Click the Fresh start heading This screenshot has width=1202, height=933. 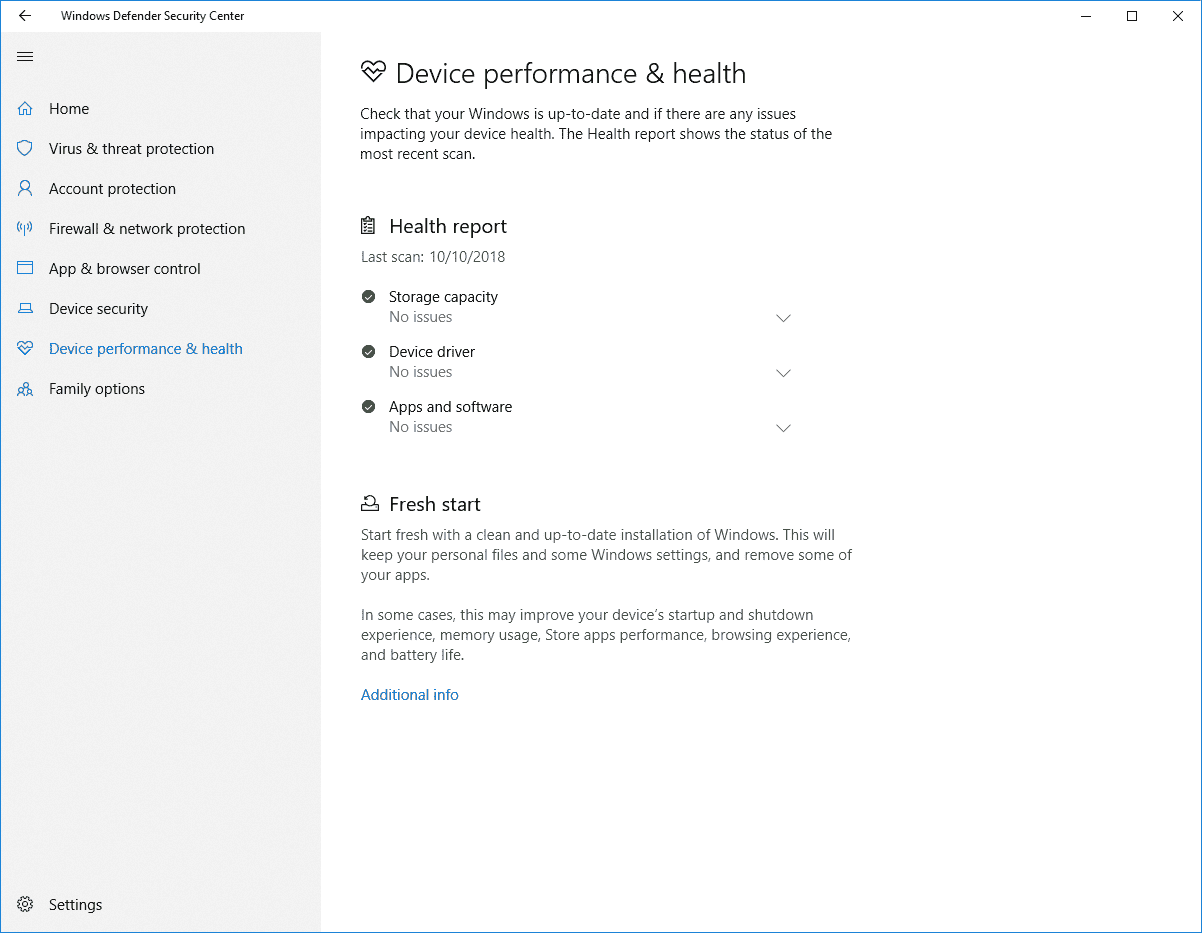coord(435,504)
